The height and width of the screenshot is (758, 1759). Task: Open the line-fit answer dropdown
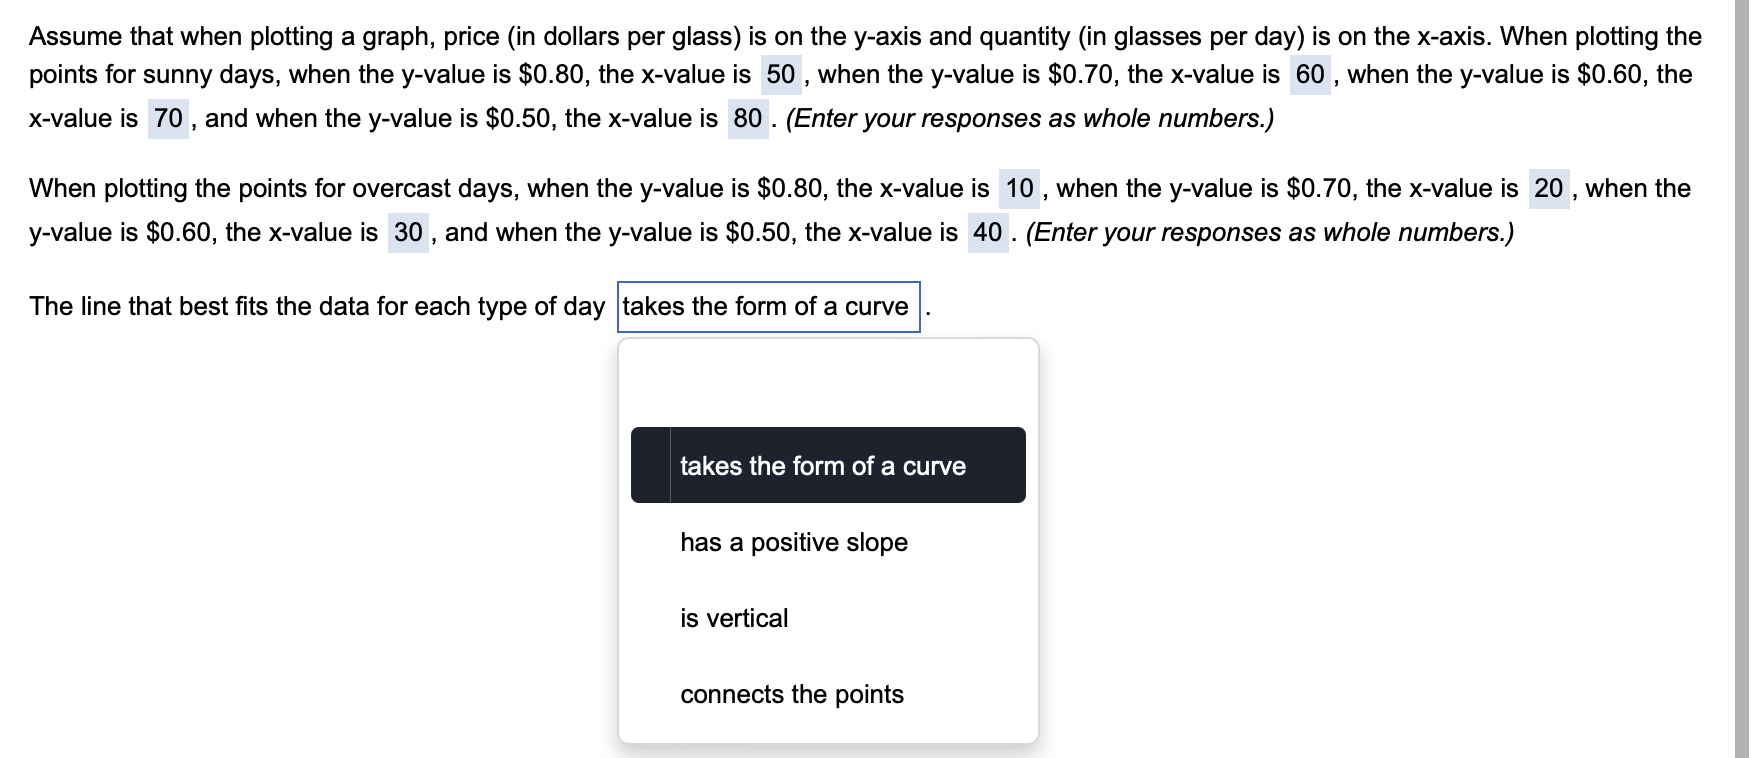point(768,306)
